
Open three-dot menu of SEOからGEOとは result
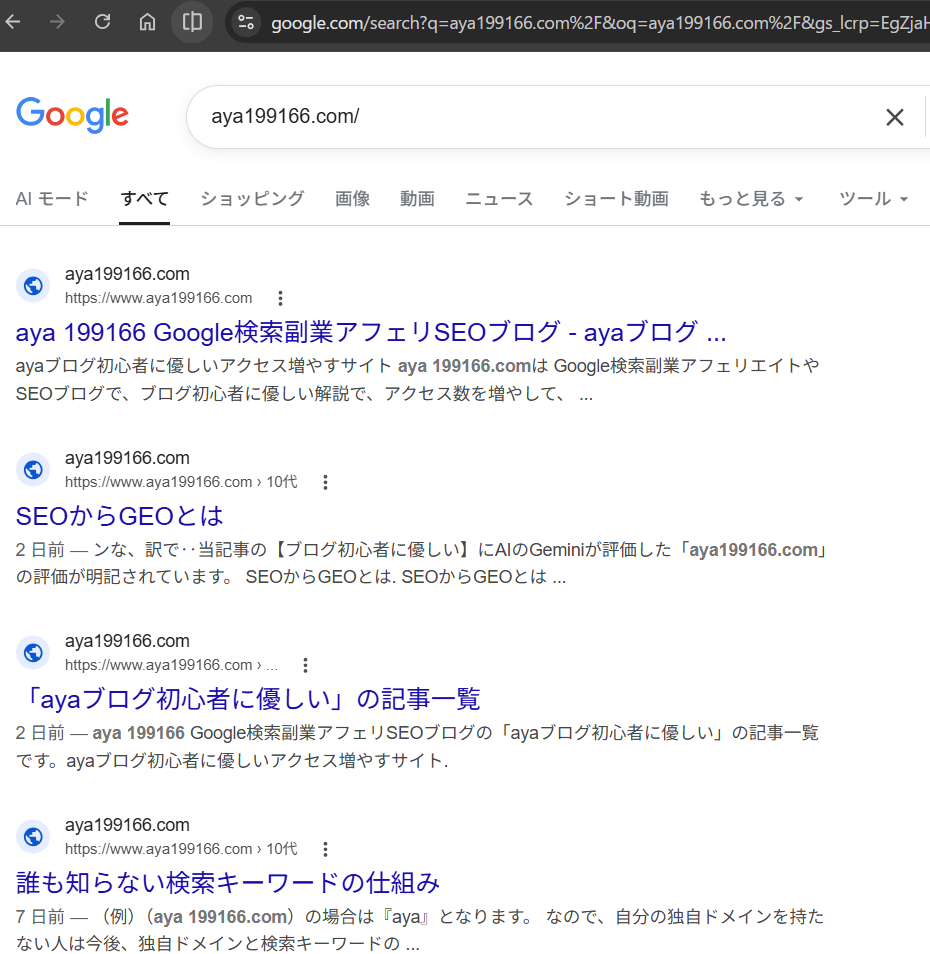point(325,481)
